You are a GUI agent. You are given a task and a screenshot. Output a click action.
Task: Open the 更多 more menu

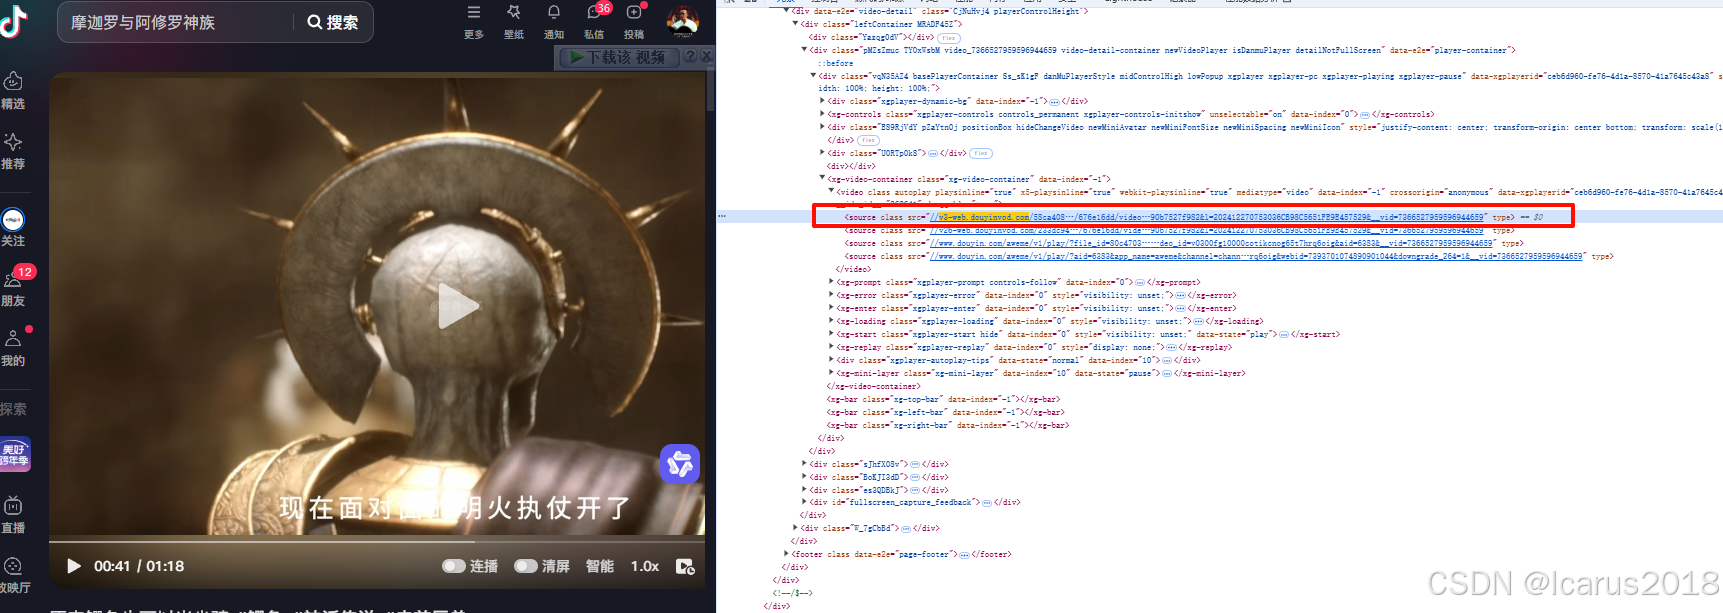click(474, 22)
